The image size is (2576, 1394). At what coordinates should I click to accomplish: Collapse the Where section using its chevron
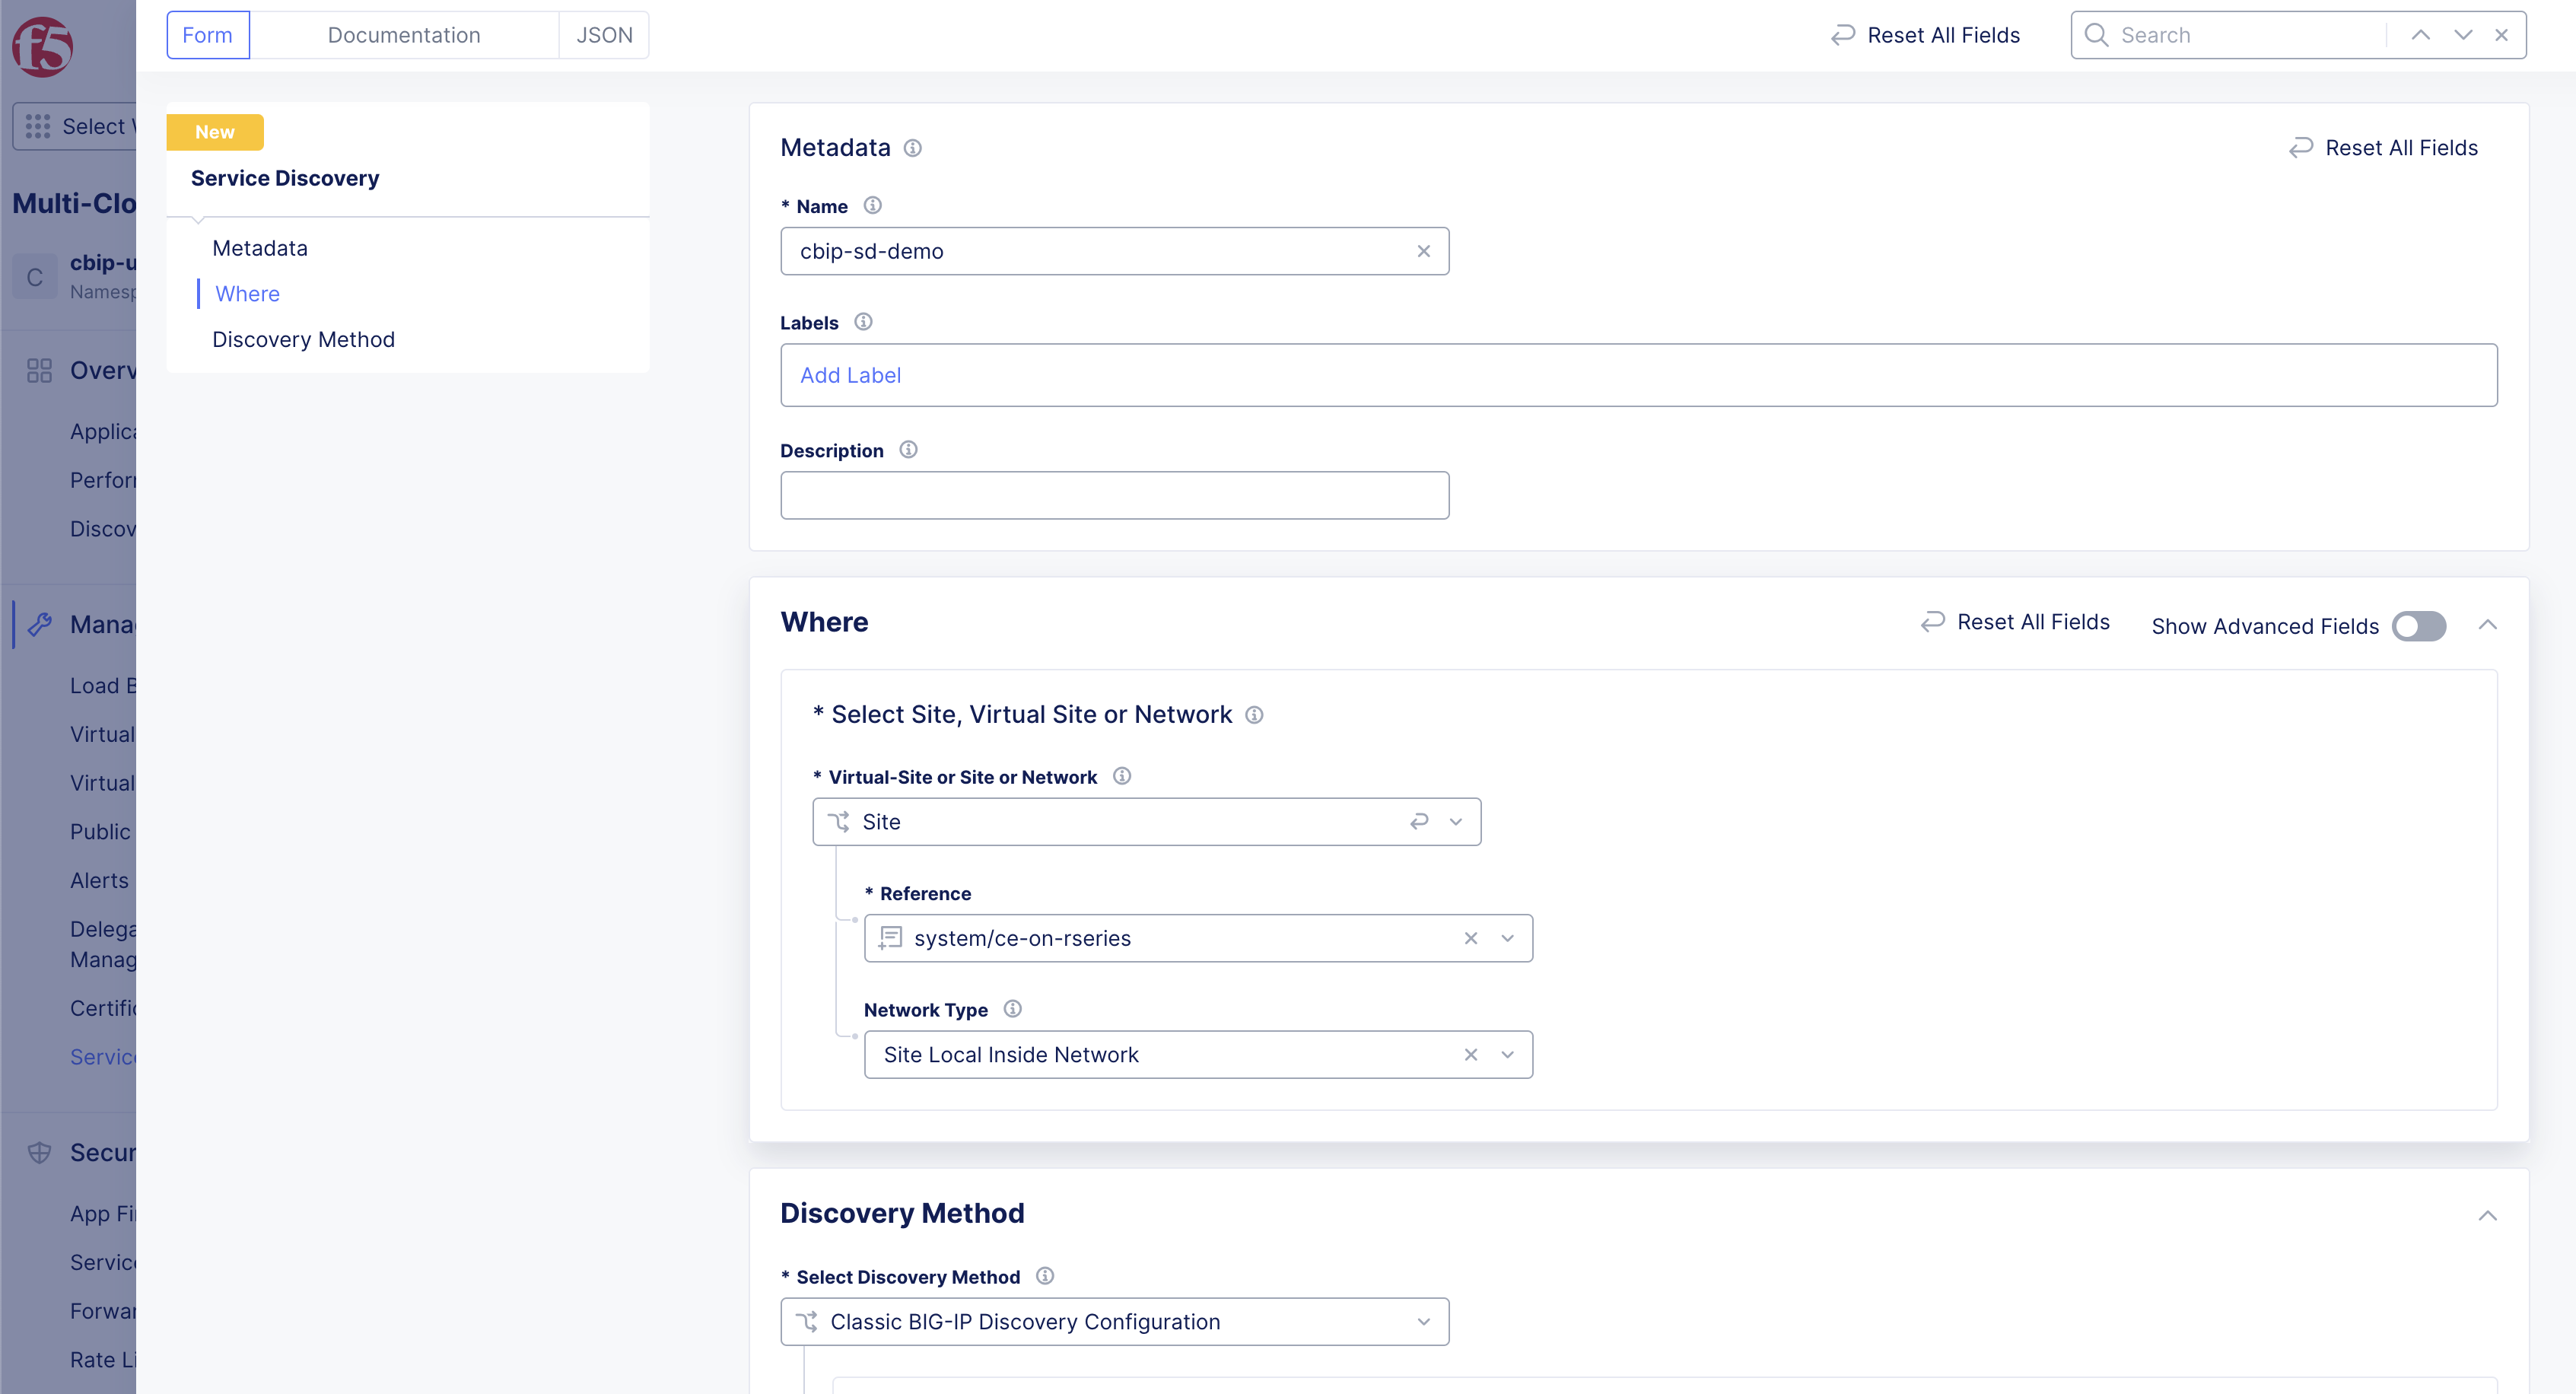[x=2489, y=624]
